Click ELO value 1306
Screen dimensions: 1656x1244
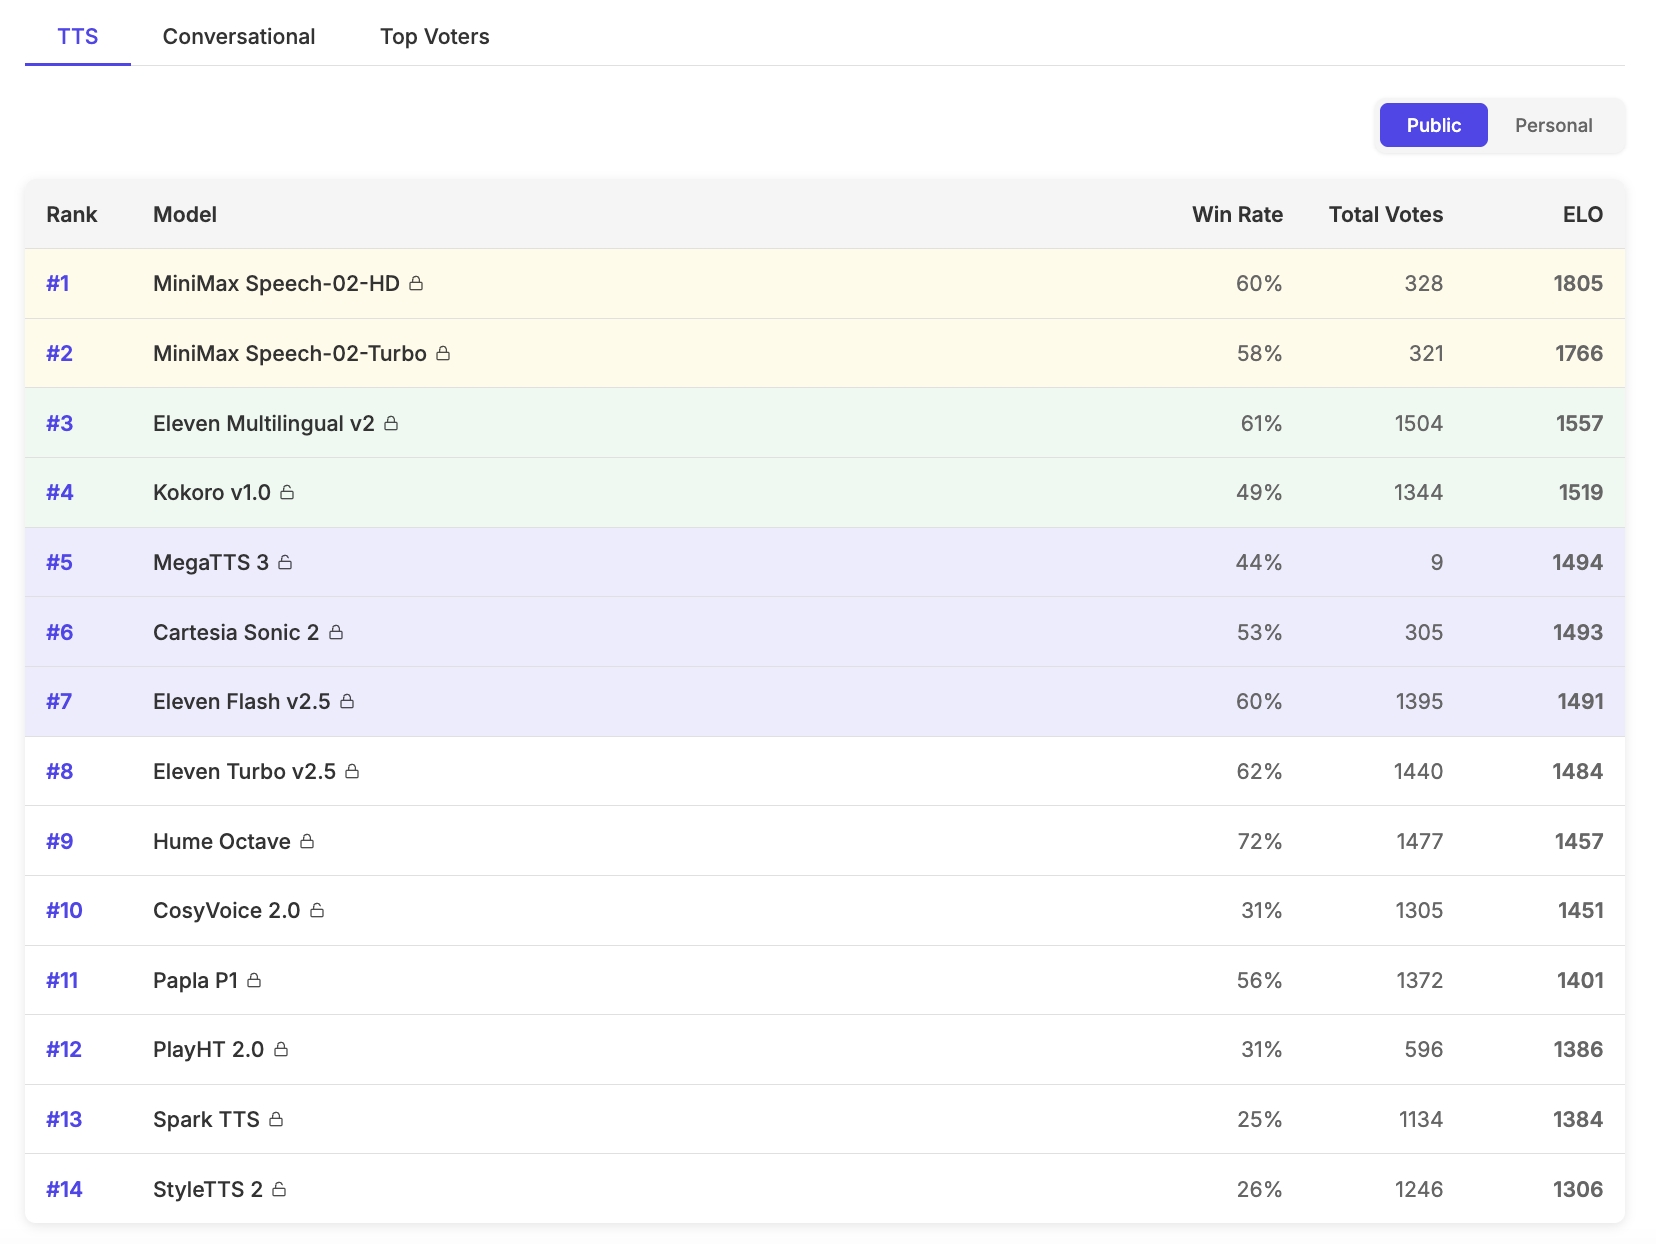tap(1578, 1189)
